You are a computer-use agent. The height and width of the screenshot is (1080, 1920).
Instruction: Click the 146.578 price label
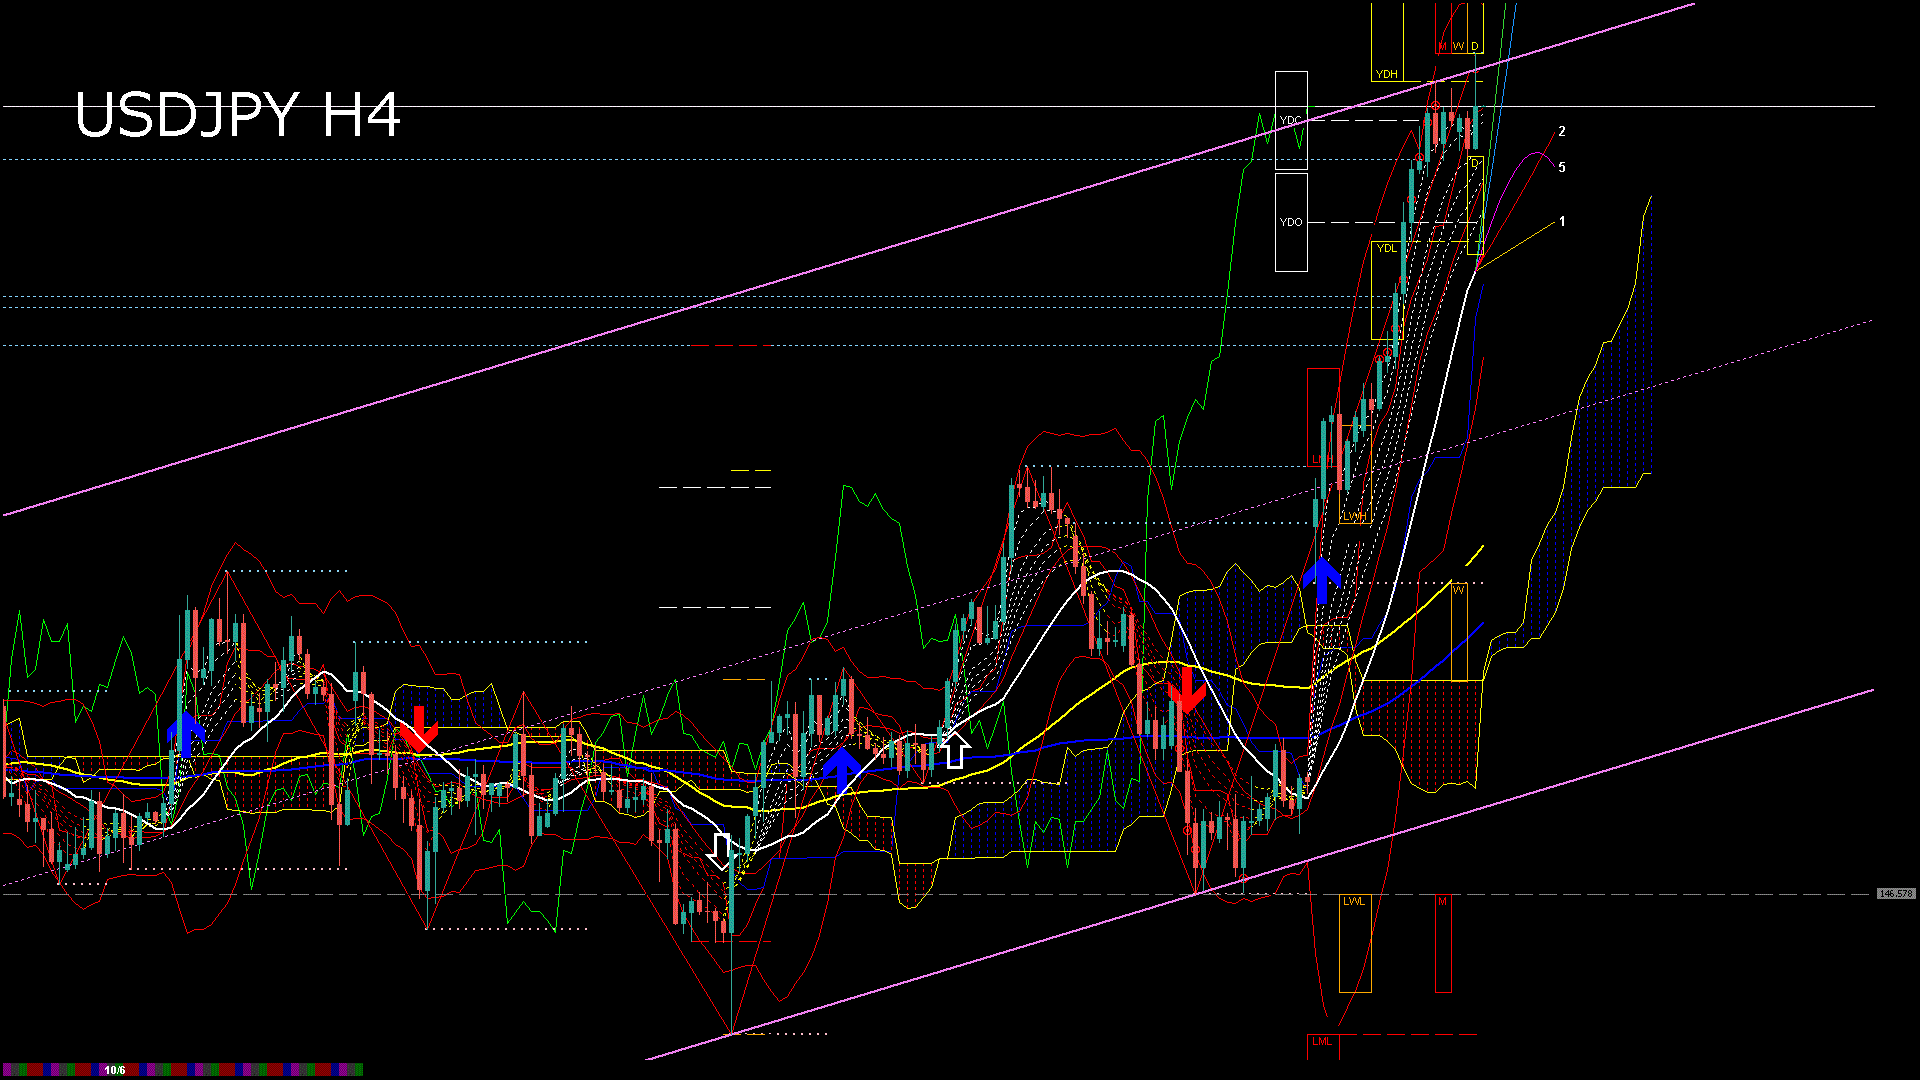point(1895,893)
